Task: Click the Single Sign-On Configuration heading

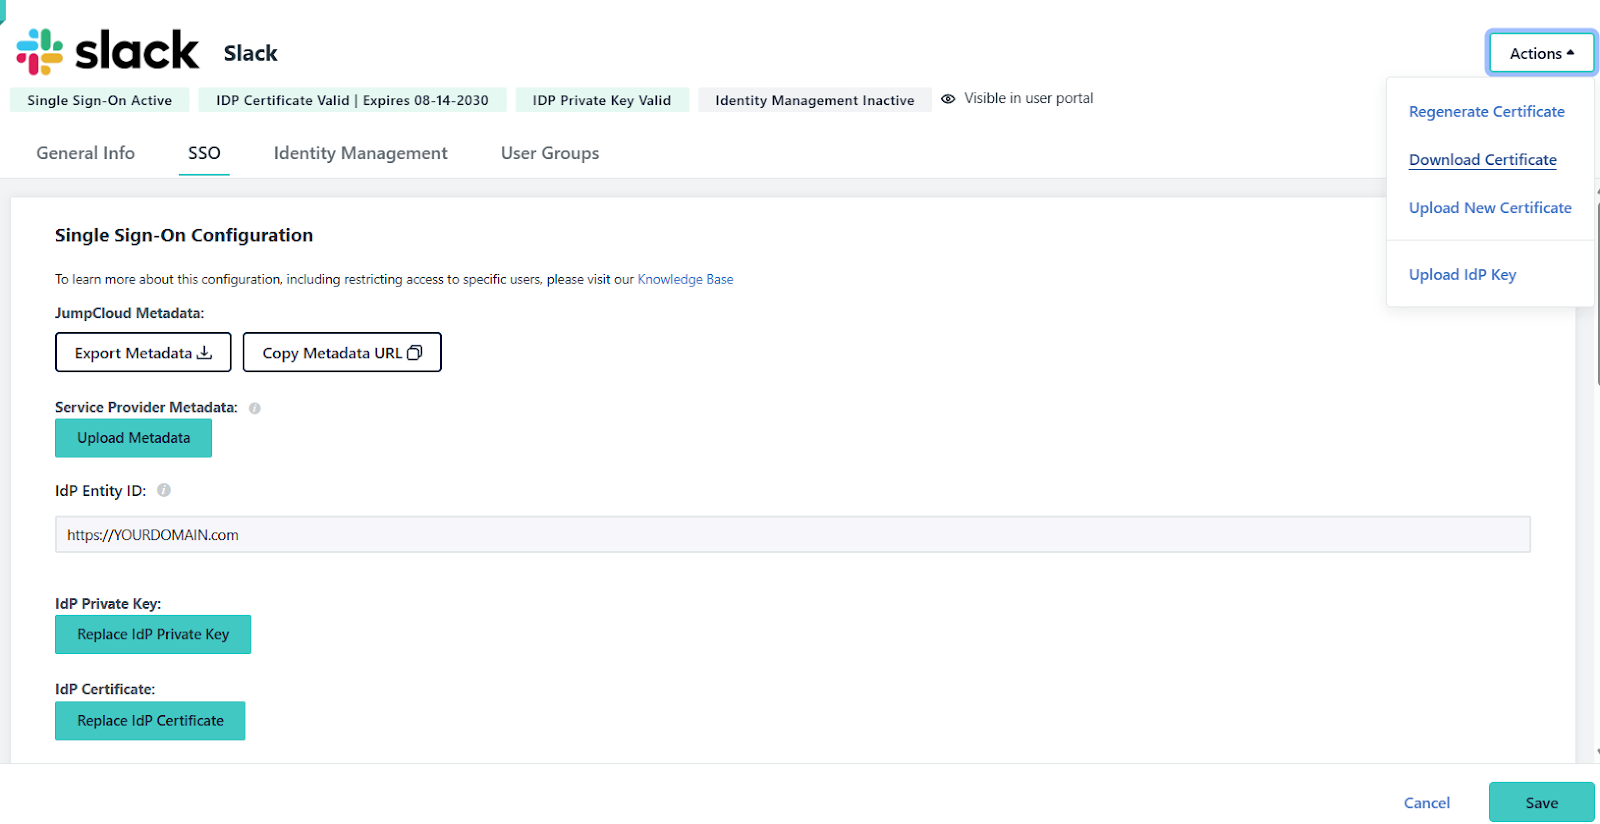Action: coord(184,235)
